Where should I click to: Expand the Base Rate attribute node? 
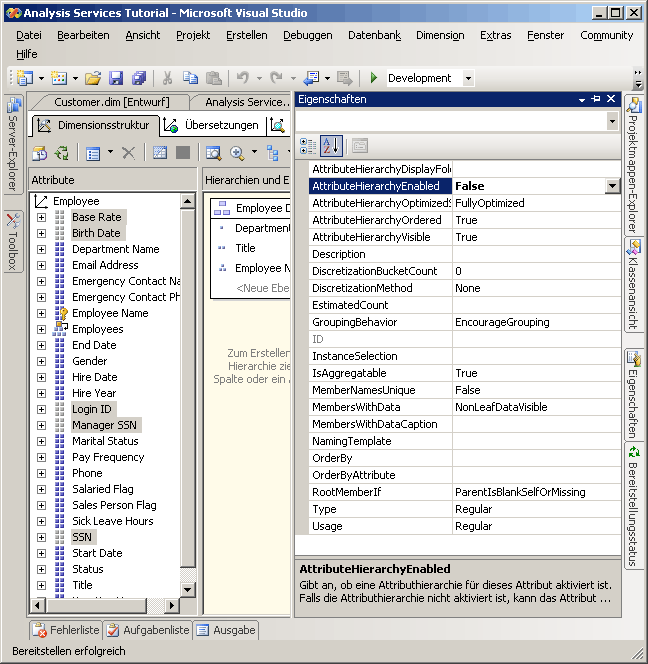click(41, 217)
